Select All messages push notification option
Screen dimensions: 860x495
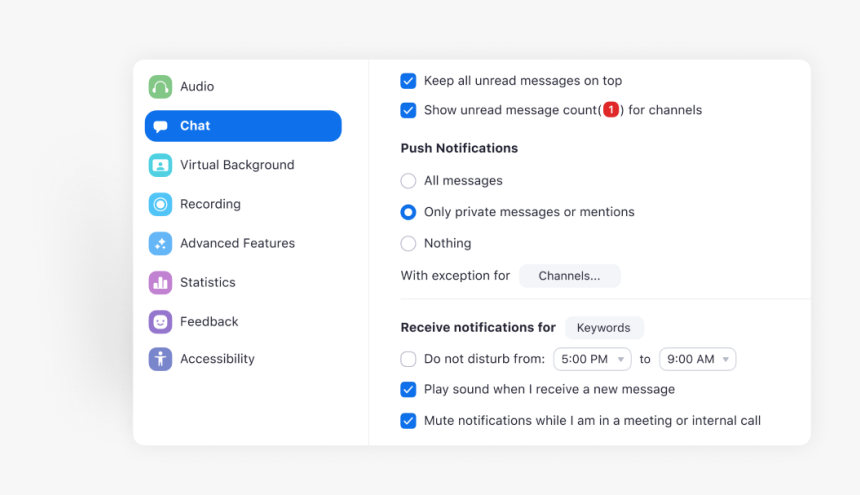[x=408, y=181]
